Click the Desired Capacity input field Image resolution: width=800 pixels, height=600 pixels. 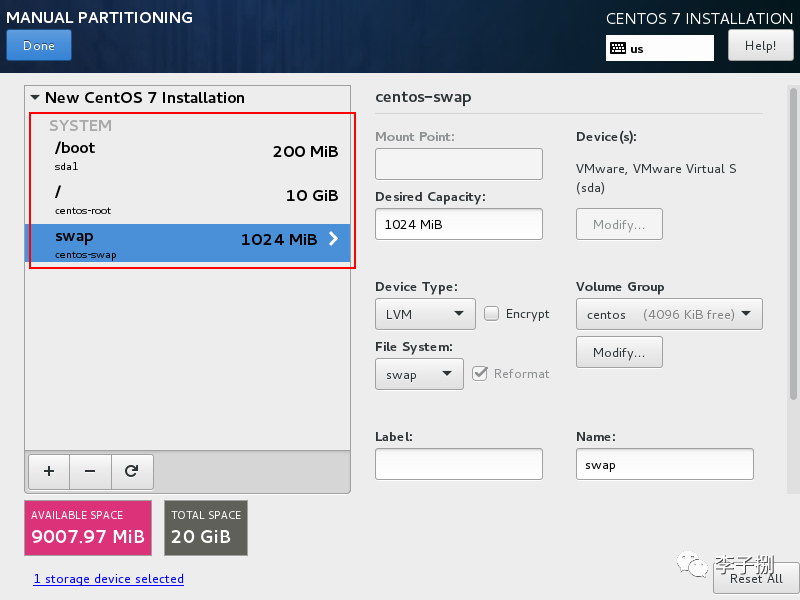458,224
